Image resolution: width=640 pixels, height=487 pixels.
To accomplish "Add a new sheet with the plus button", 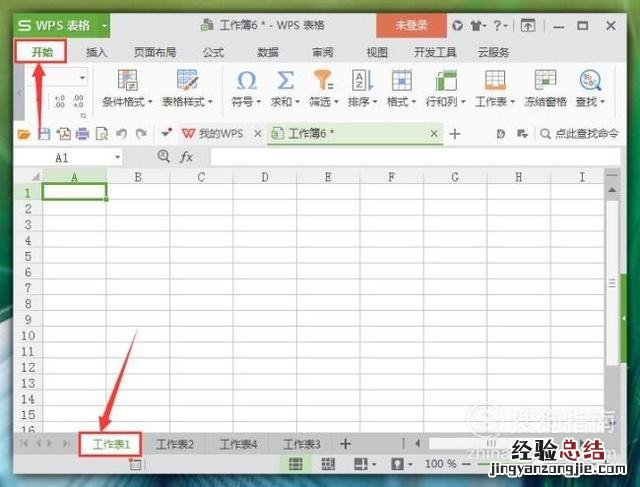I will 346,444.
